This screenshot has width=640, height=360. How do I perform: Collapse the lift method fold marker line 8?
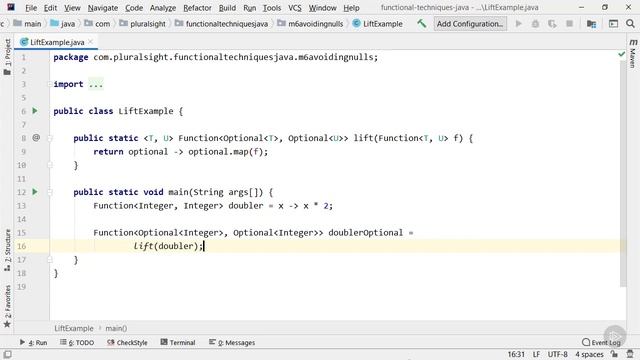pos(50,138)
